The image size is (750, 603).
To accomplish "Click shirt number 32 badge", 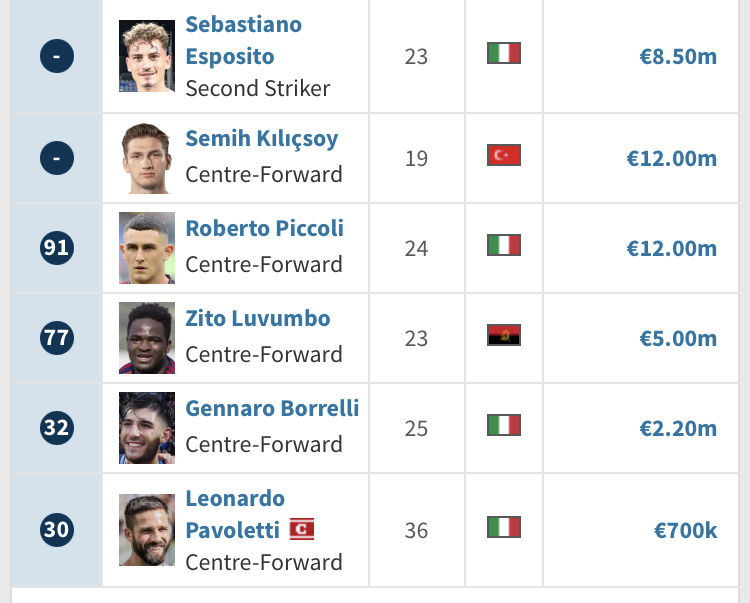I will pos(57,428).
